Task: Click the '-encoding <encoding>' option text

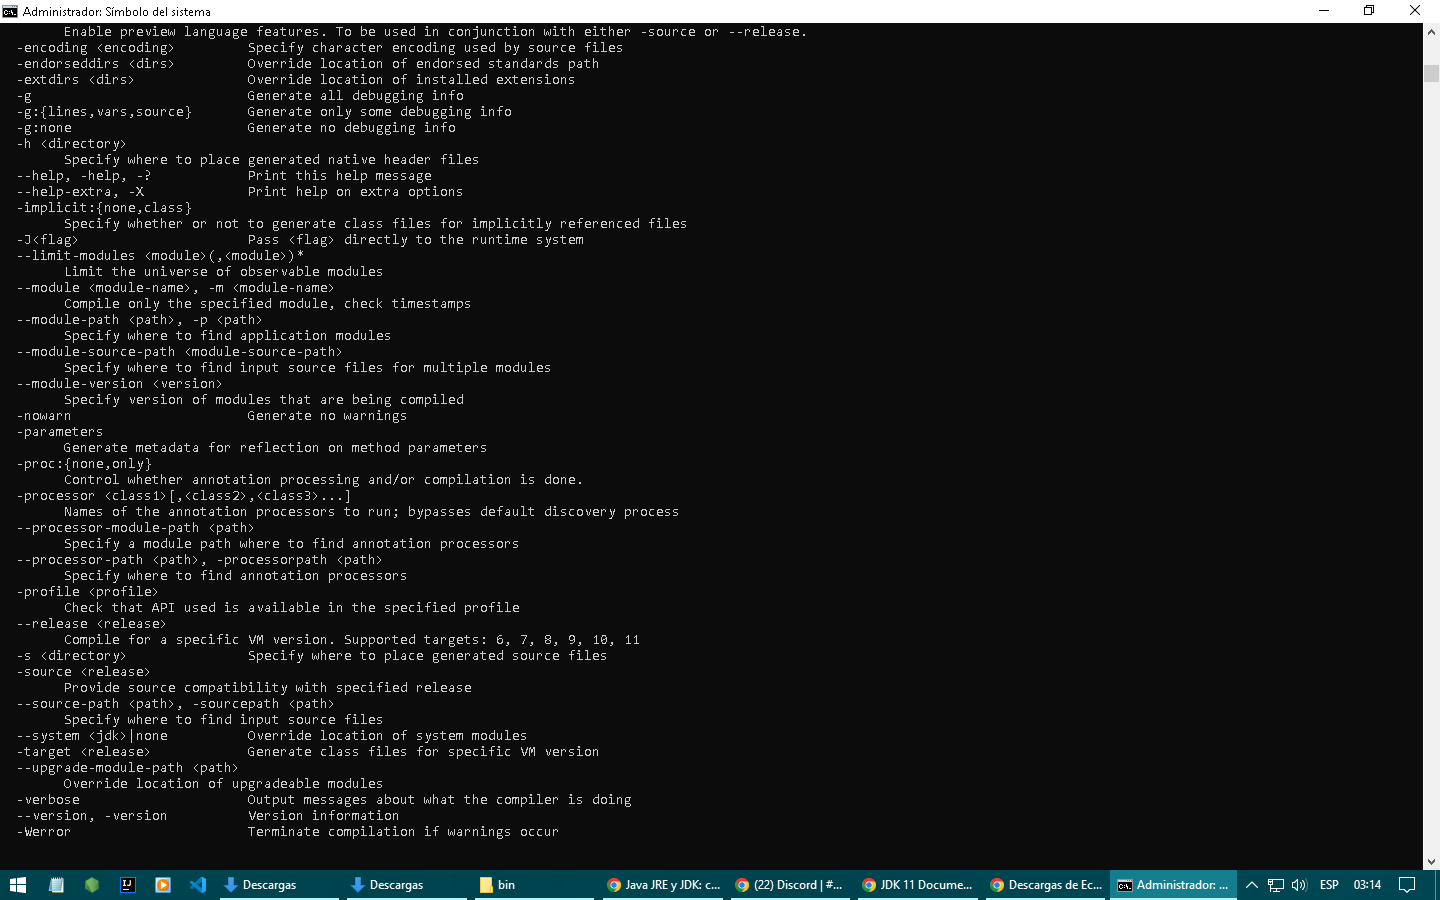Action: 96,48
